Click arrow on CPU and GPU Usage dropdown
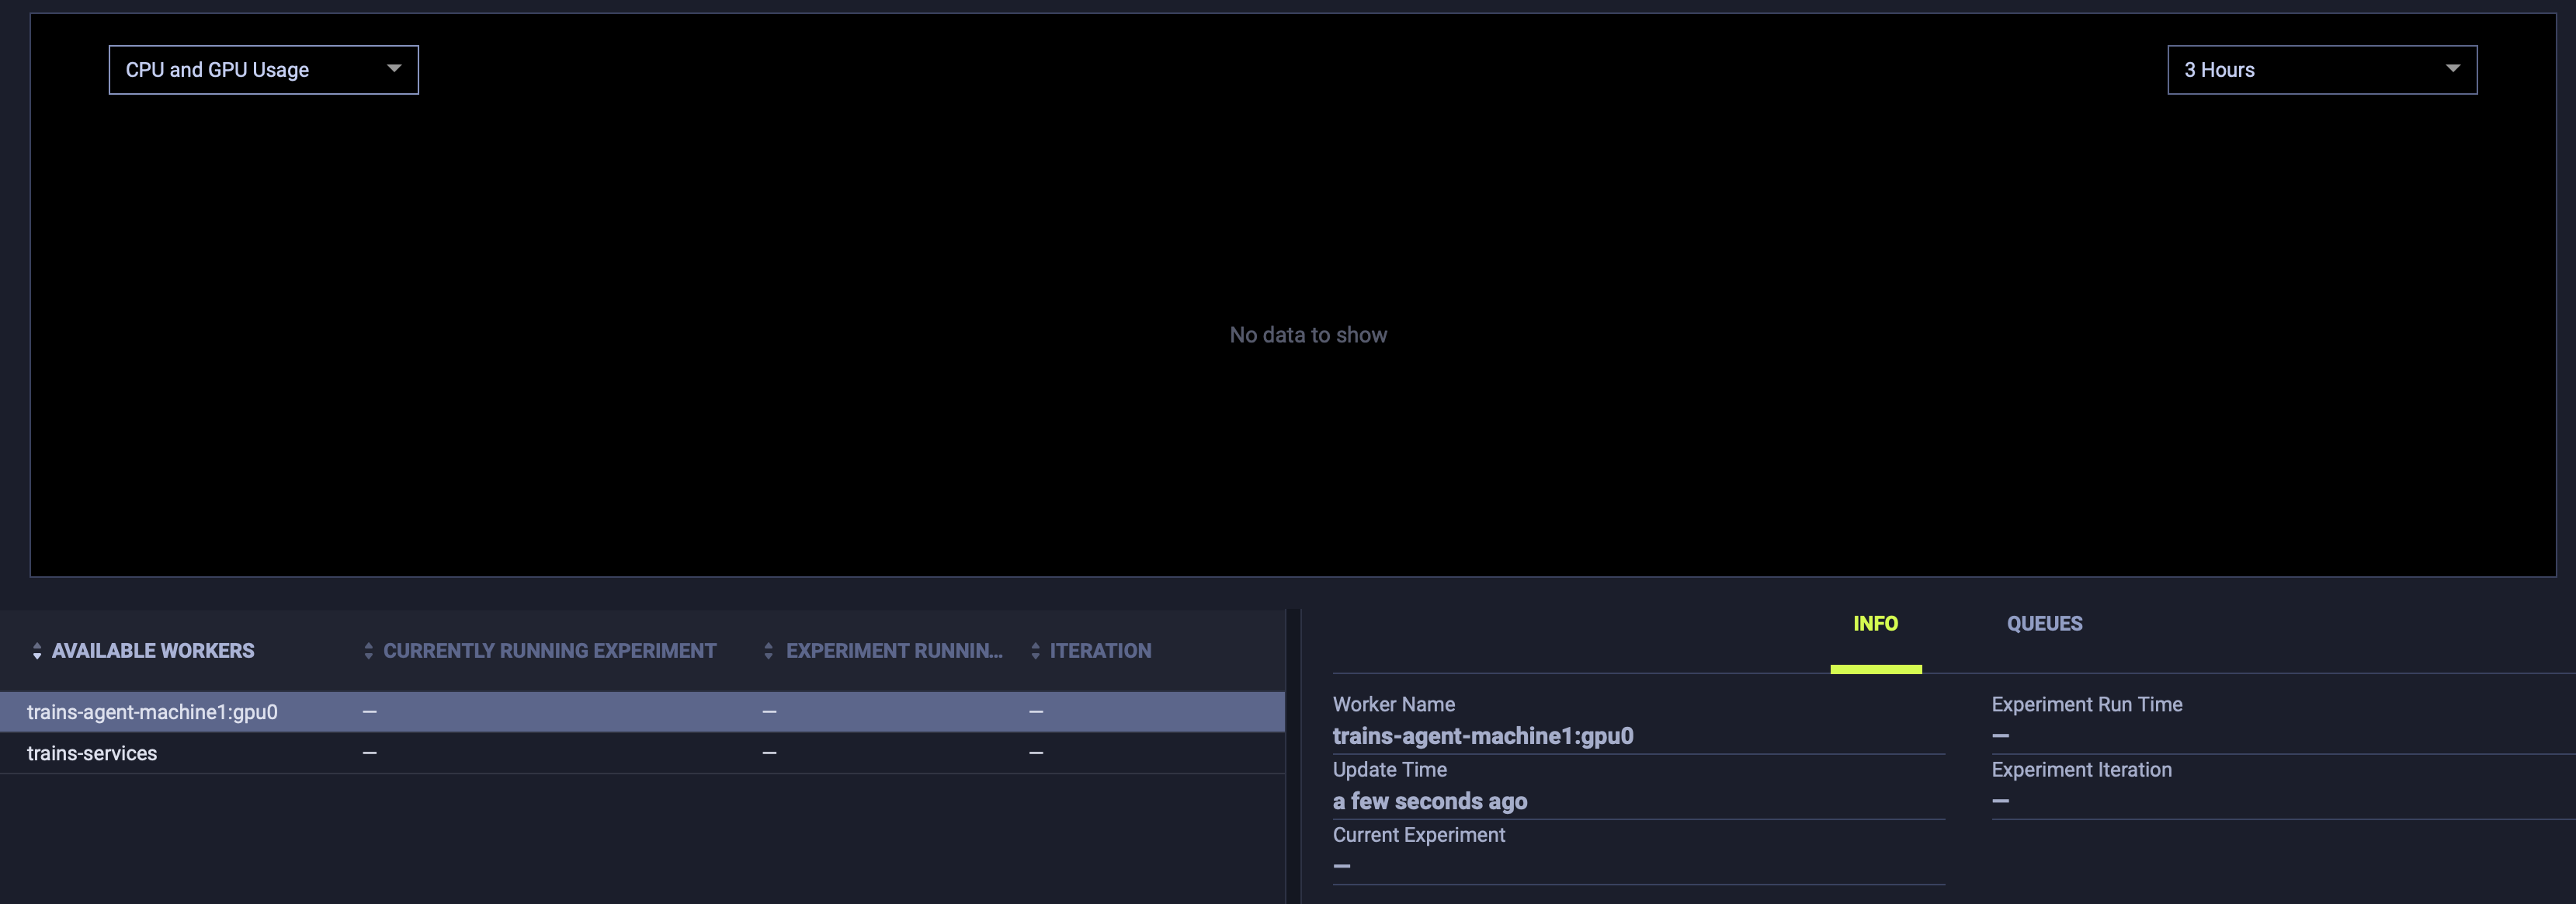 click(x=394, y=69)
